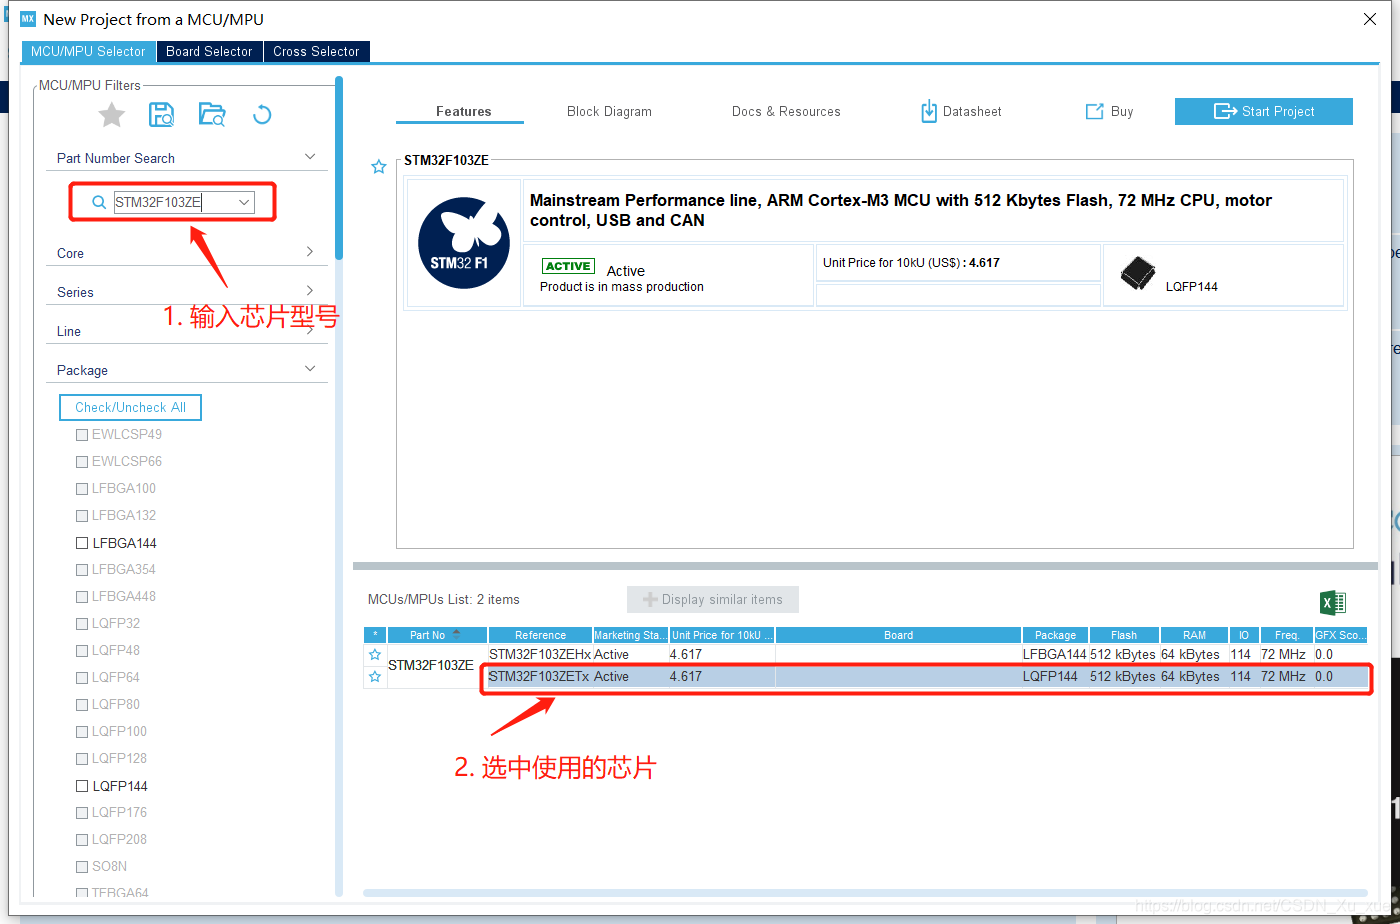Check the LFBGA144 package checkbox
This screenshot has height=924, width=1400.
[82, 543]
